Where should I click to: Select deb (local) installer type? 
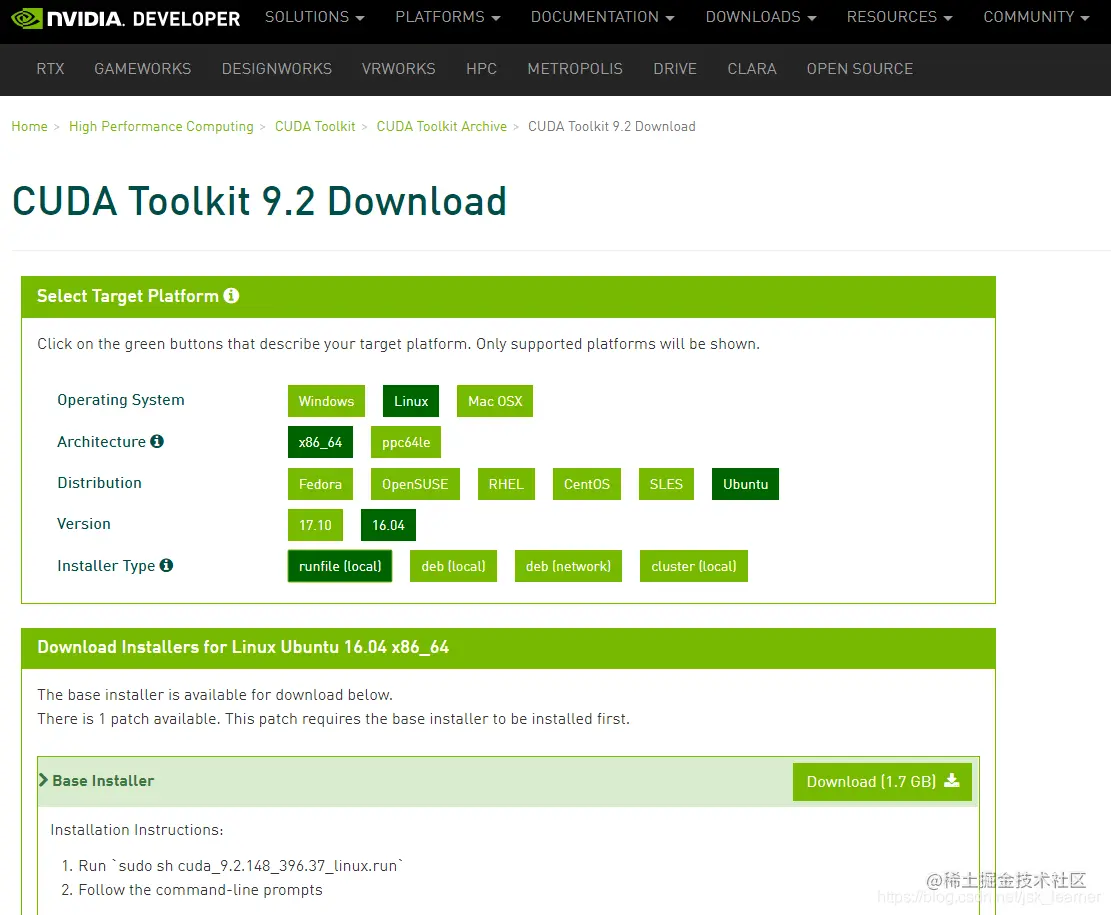453,566
